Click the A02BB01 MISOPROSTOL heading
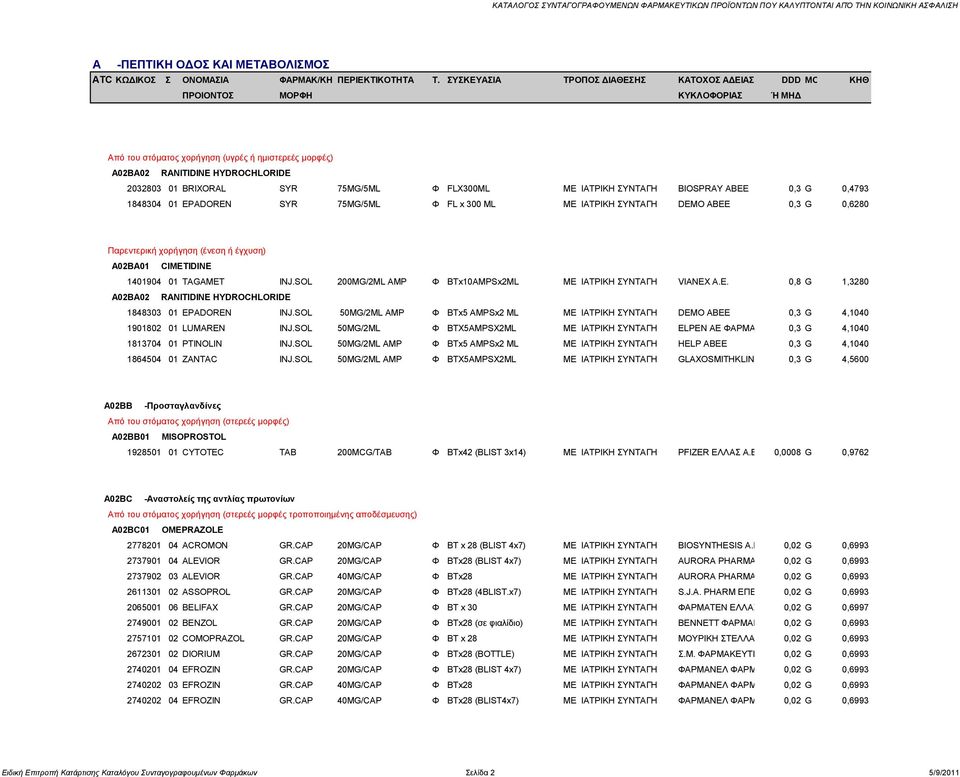Viewport: 960px width, 777px height. click(169, 437)
